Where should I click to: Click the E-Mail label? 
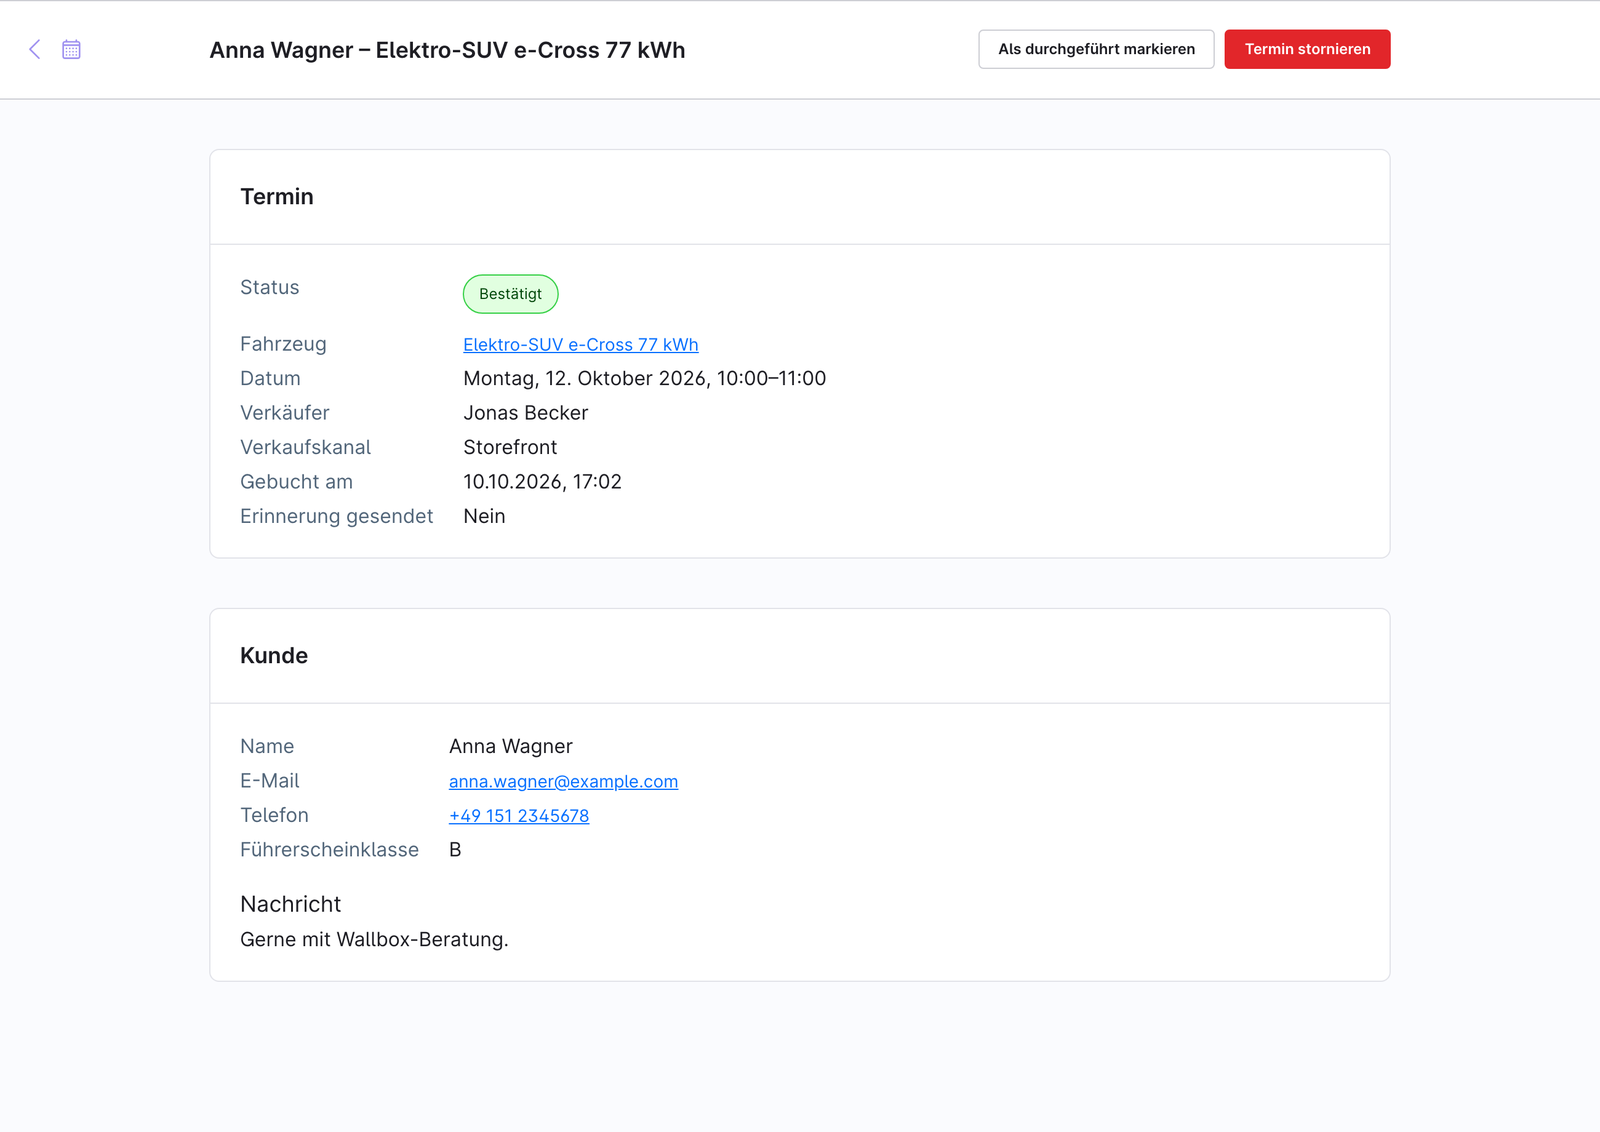[x=270, y=781]
